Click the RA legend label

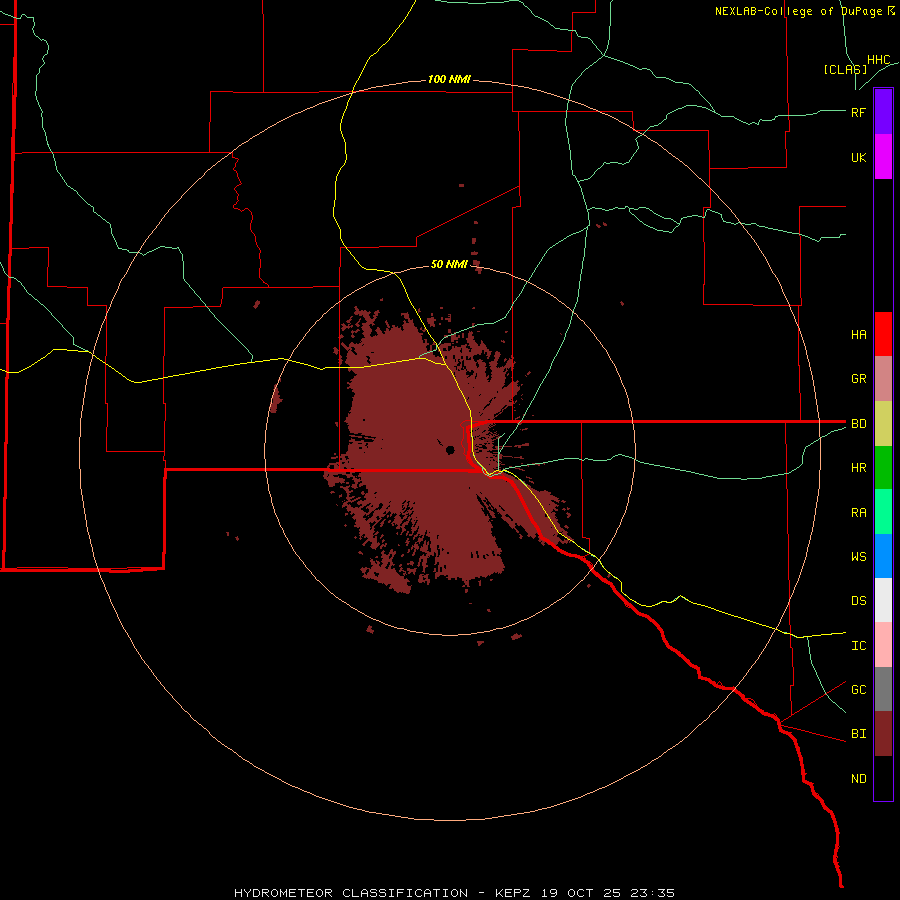858,513
